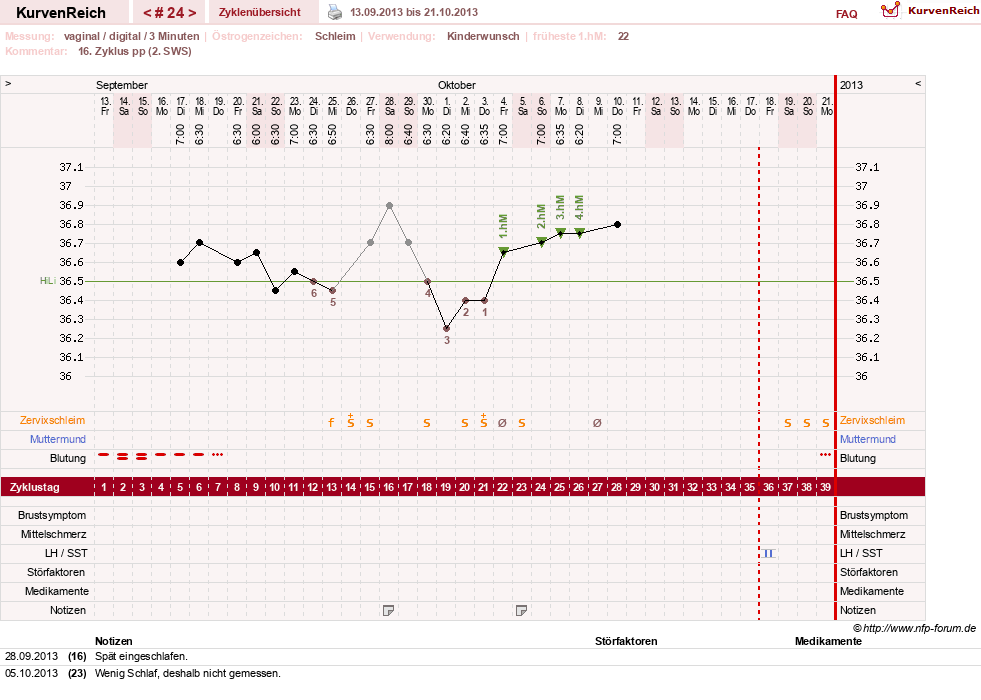Image resolution: width=981 pixels, height=700 pixels.
Task: Collapse chart with the '<' arrow beside 2013
Action: coord(918,83)
